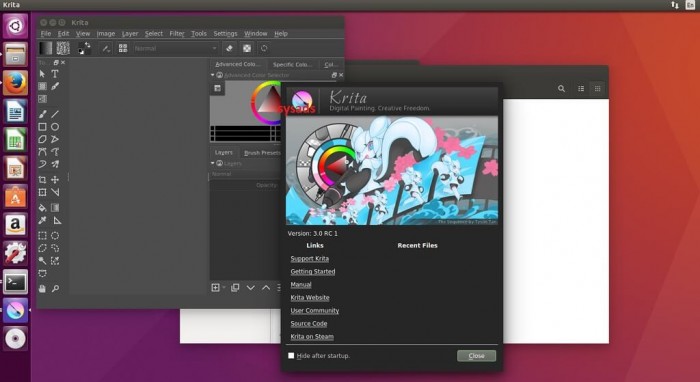This screenshot has width=700, height=382.
Task: Open the User Community link
Action: 315,310
